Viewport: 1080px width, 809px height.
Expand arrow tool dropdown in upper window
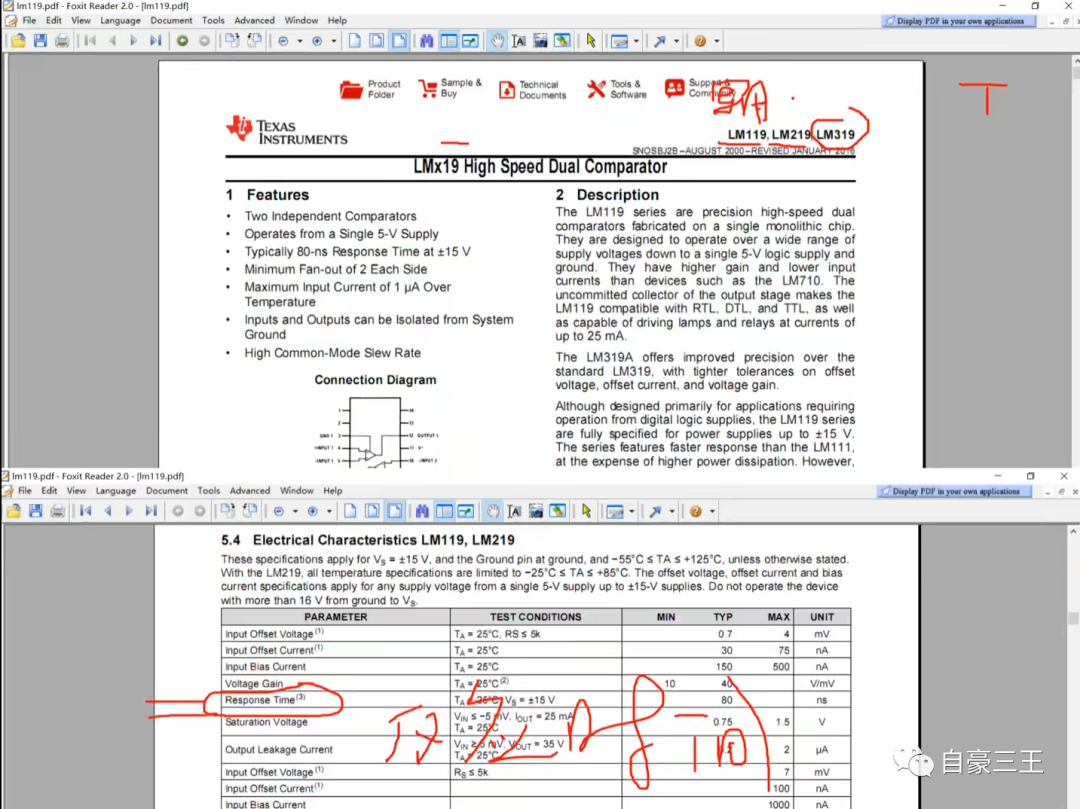(x=676, y=41)
